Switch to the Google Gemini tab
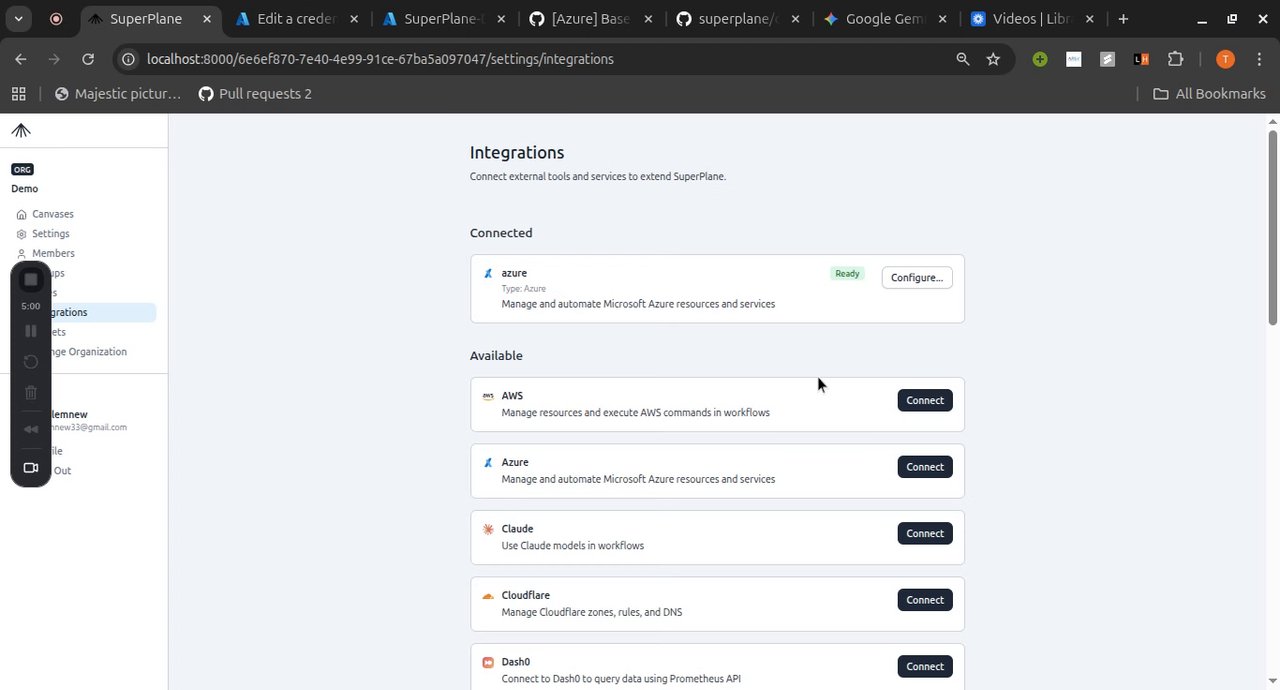 [x=875, y=19]
